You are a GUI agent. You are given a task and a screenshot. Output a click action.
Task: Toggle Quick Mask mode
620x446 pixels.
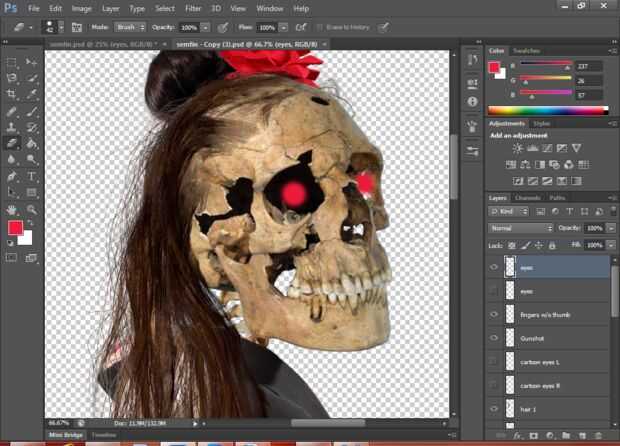(11, 258)
